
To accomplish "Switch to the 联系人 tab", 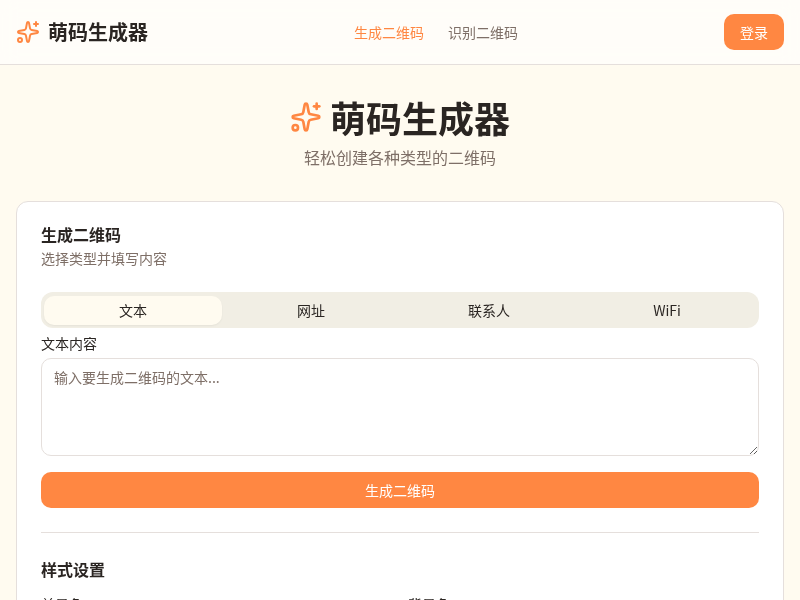I will coord(489,311).
